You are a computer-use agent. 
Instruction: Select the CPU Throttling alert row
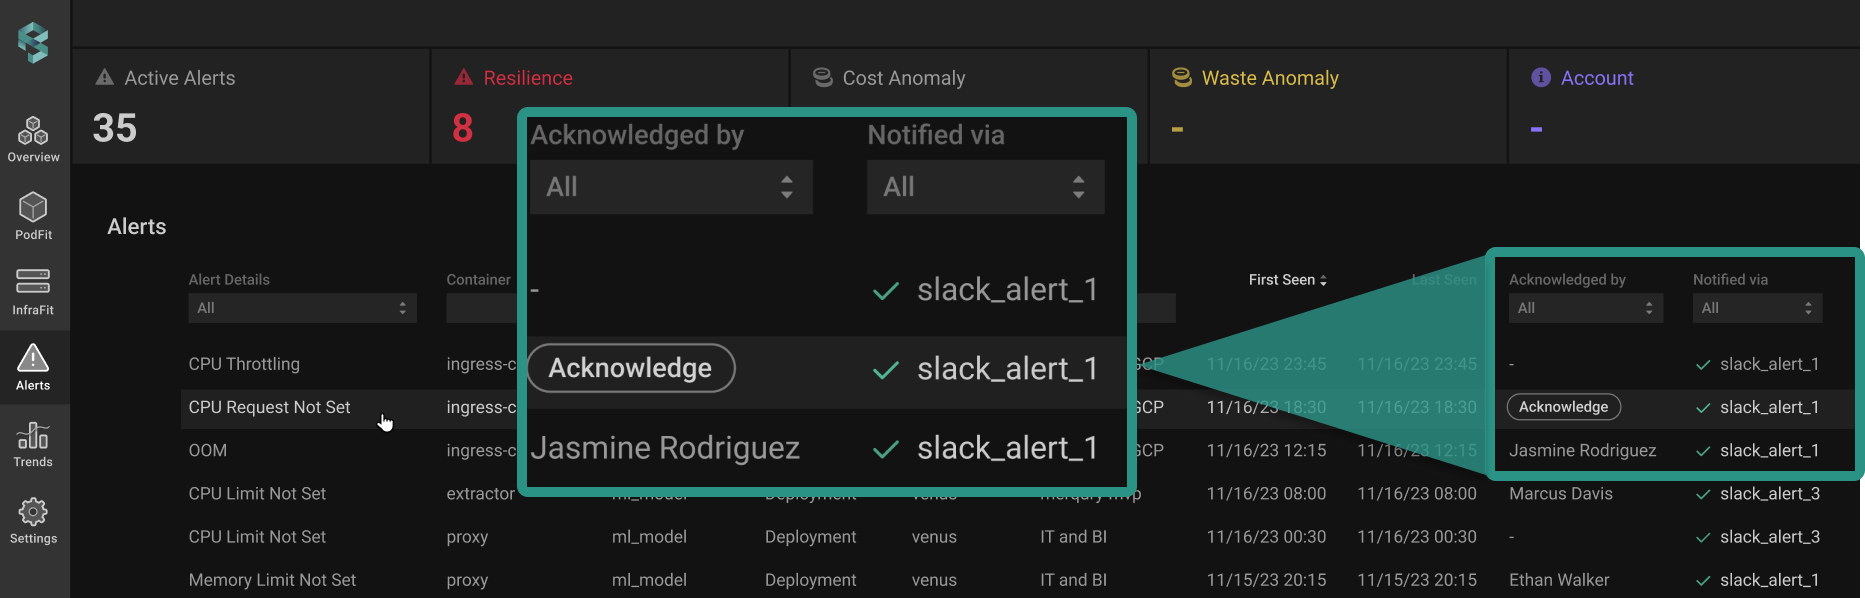pos(244,364)
